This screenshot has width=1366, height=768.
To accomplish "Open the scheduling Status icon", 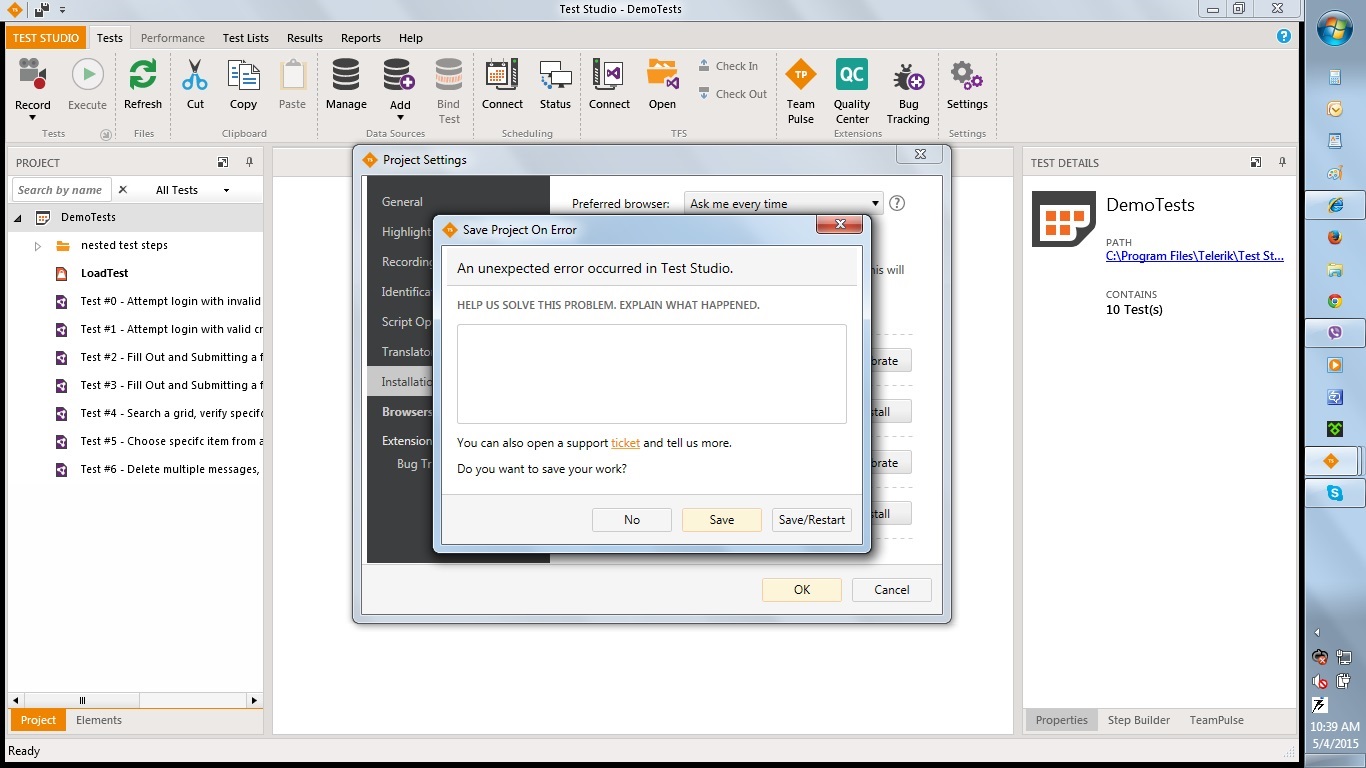I will pyautogui.click(x=555, y=75).
